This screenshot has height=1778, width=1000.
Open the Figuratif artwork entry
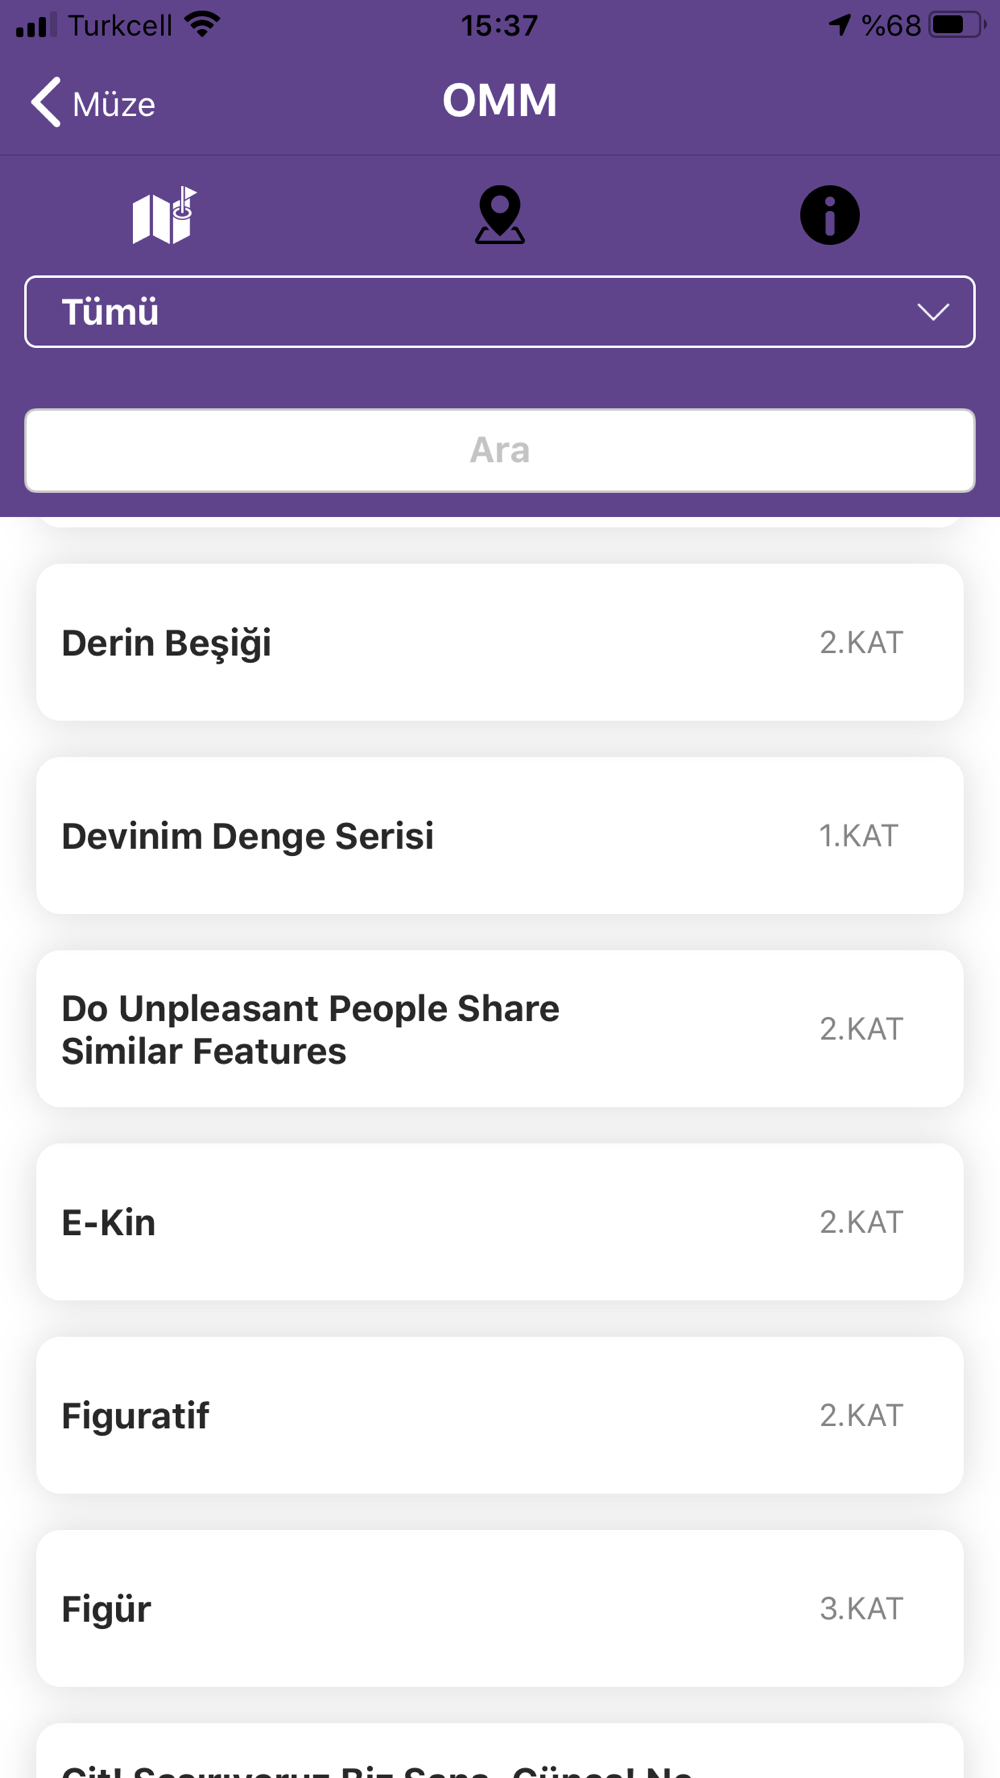[500, 1415]
